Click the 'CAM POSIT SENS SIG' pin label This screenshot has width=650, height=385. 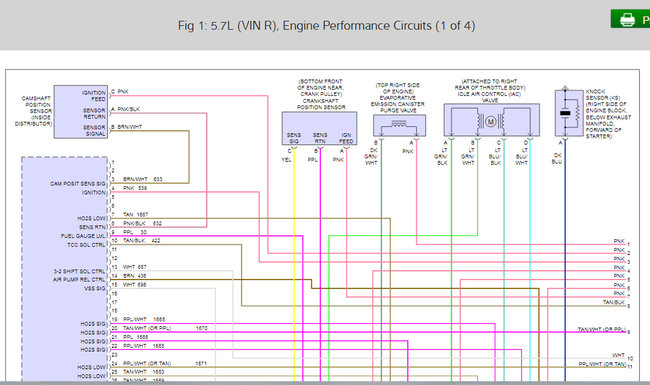coord(78,184)
